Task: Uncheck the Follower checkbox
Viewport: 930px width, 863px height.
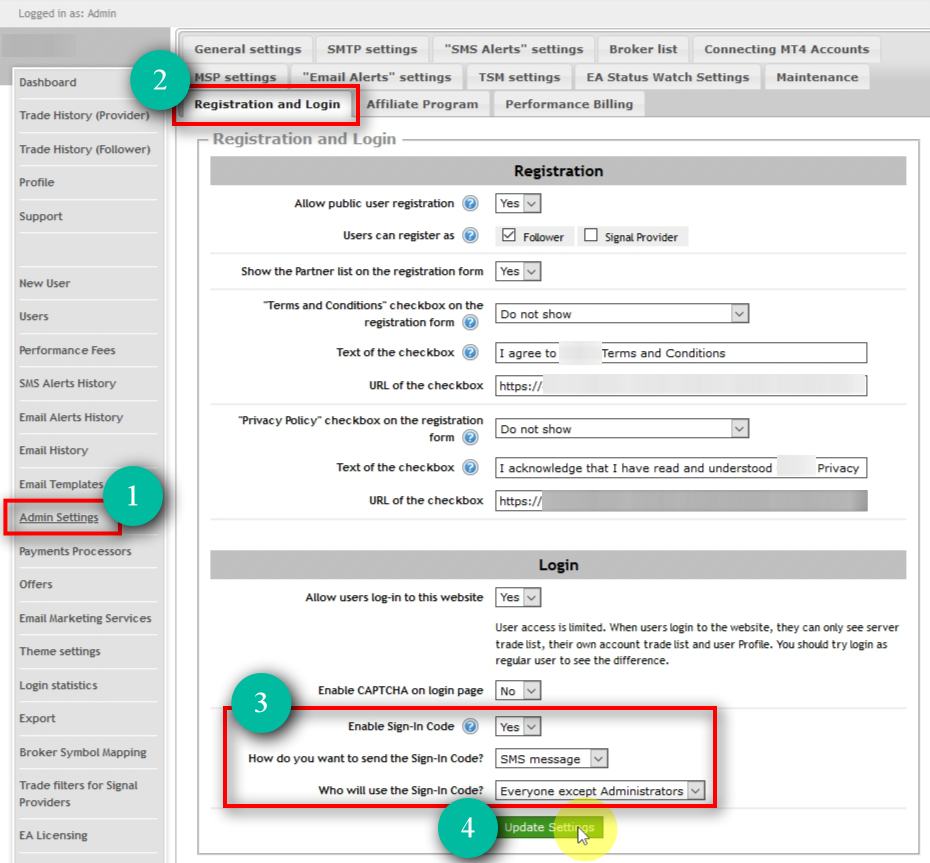Action: pos(509,236)
